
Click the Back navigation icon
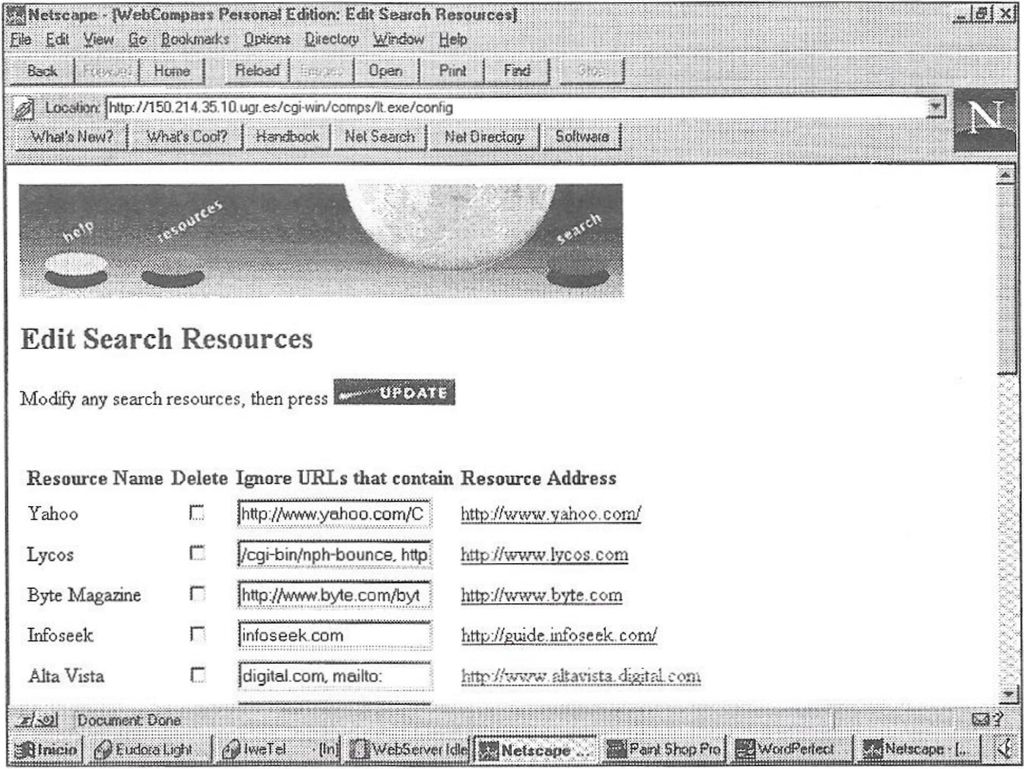pyautogui.click(x=41, y=71)
